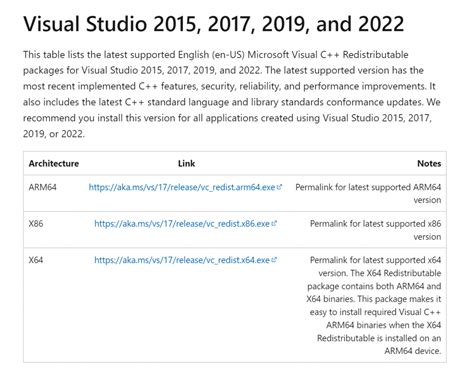Click external-link icon after x64 URL
The width and height of the screenshot is (474, 372).
[x=274, y=260]
